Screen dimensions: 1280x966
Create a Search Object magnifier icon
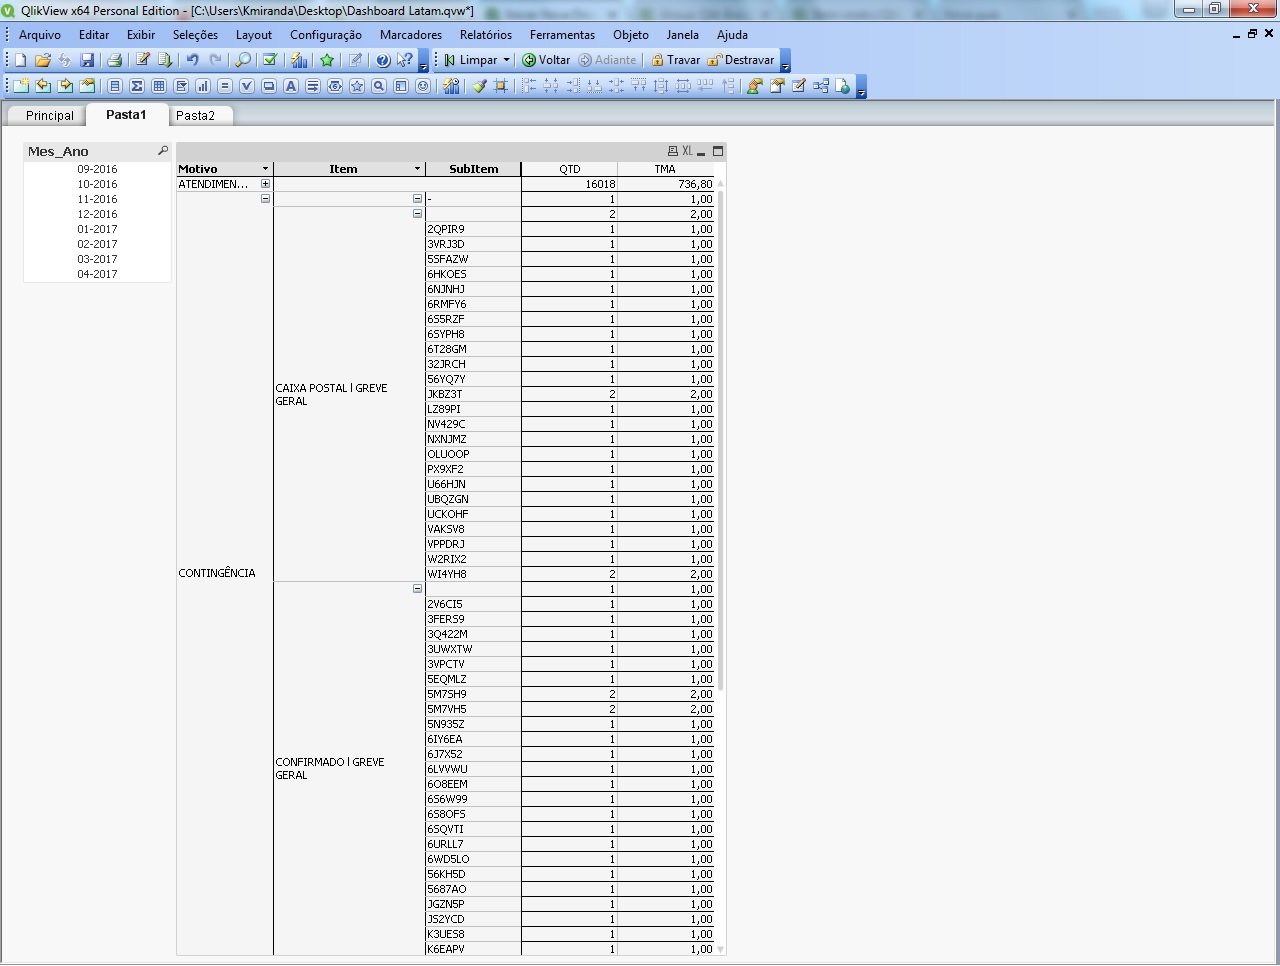[378, 86]
